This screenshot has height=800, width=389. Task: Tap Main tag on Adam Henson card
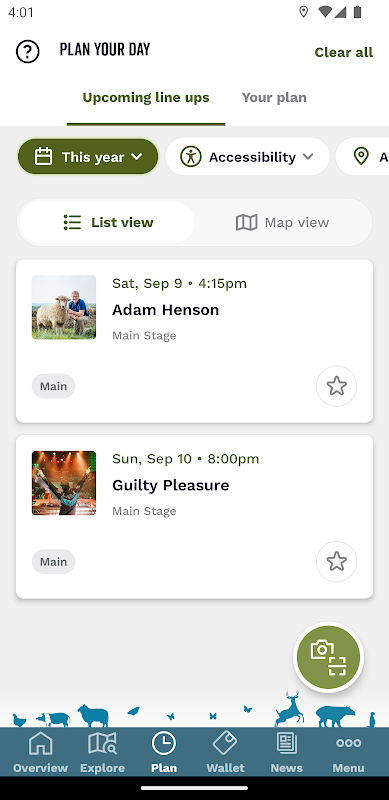(x=54, y=386)
